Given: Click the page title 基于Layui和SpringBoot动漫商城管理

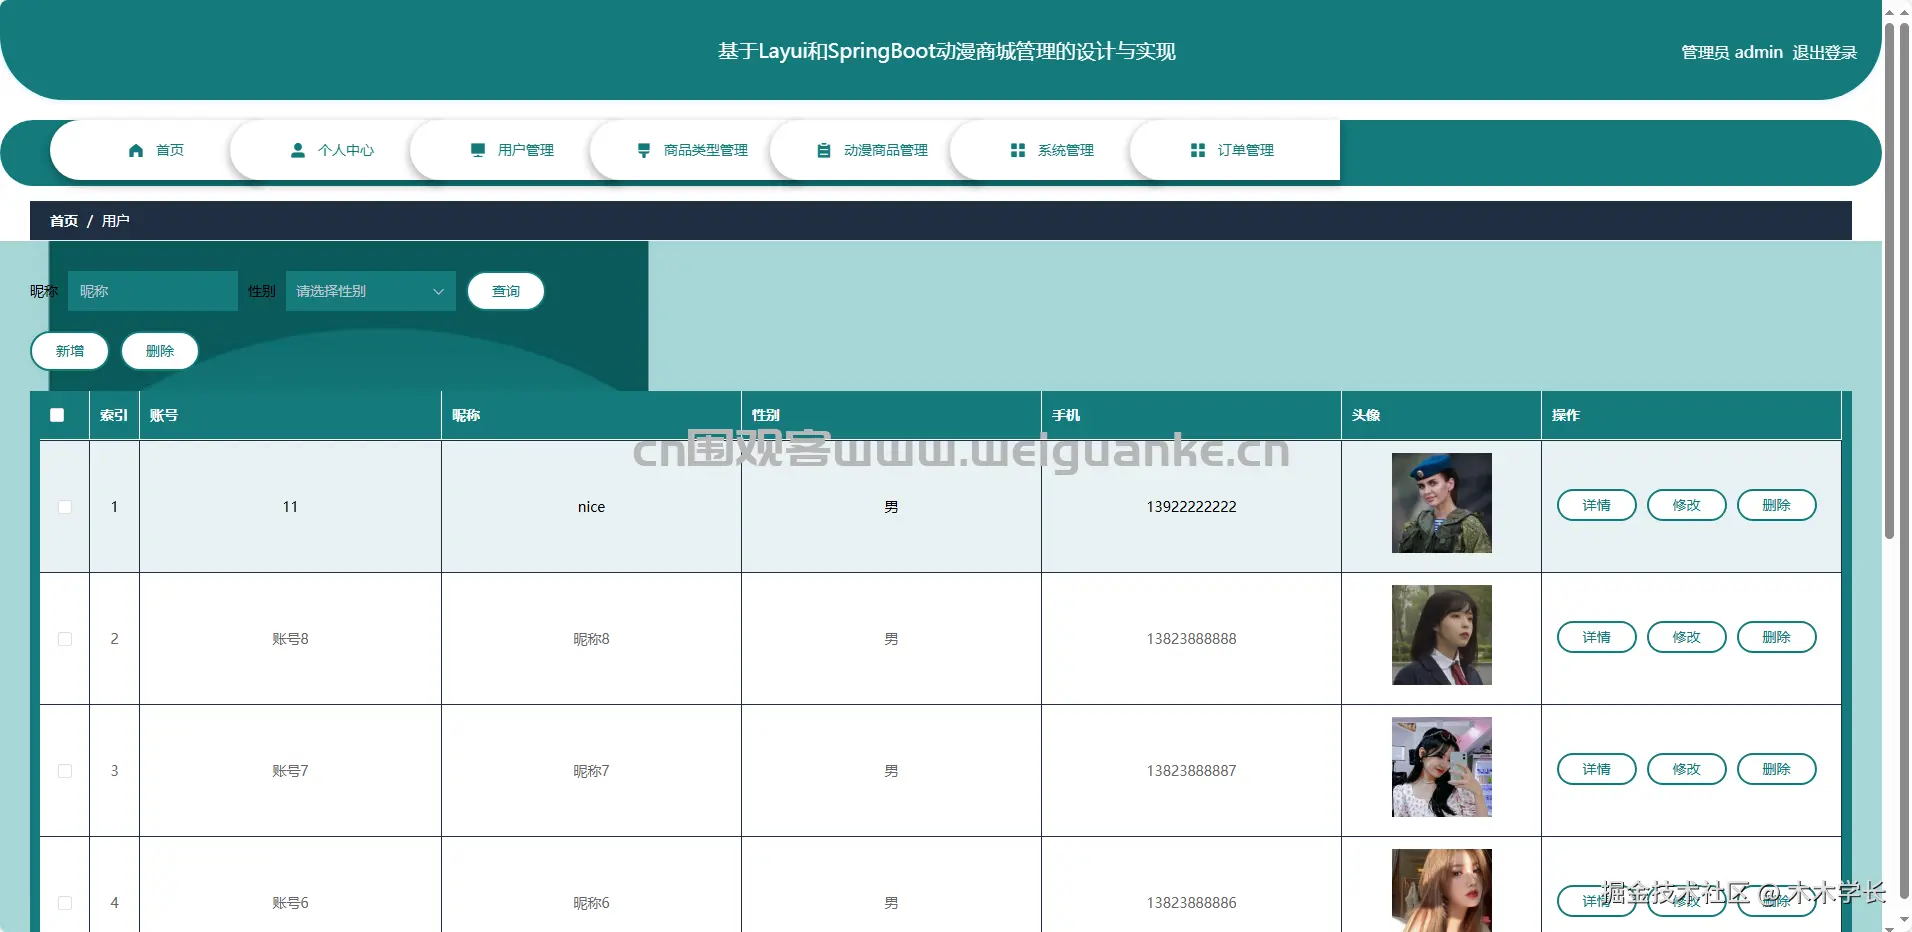Looking at the screenshot, I should (x=946, y=51).
